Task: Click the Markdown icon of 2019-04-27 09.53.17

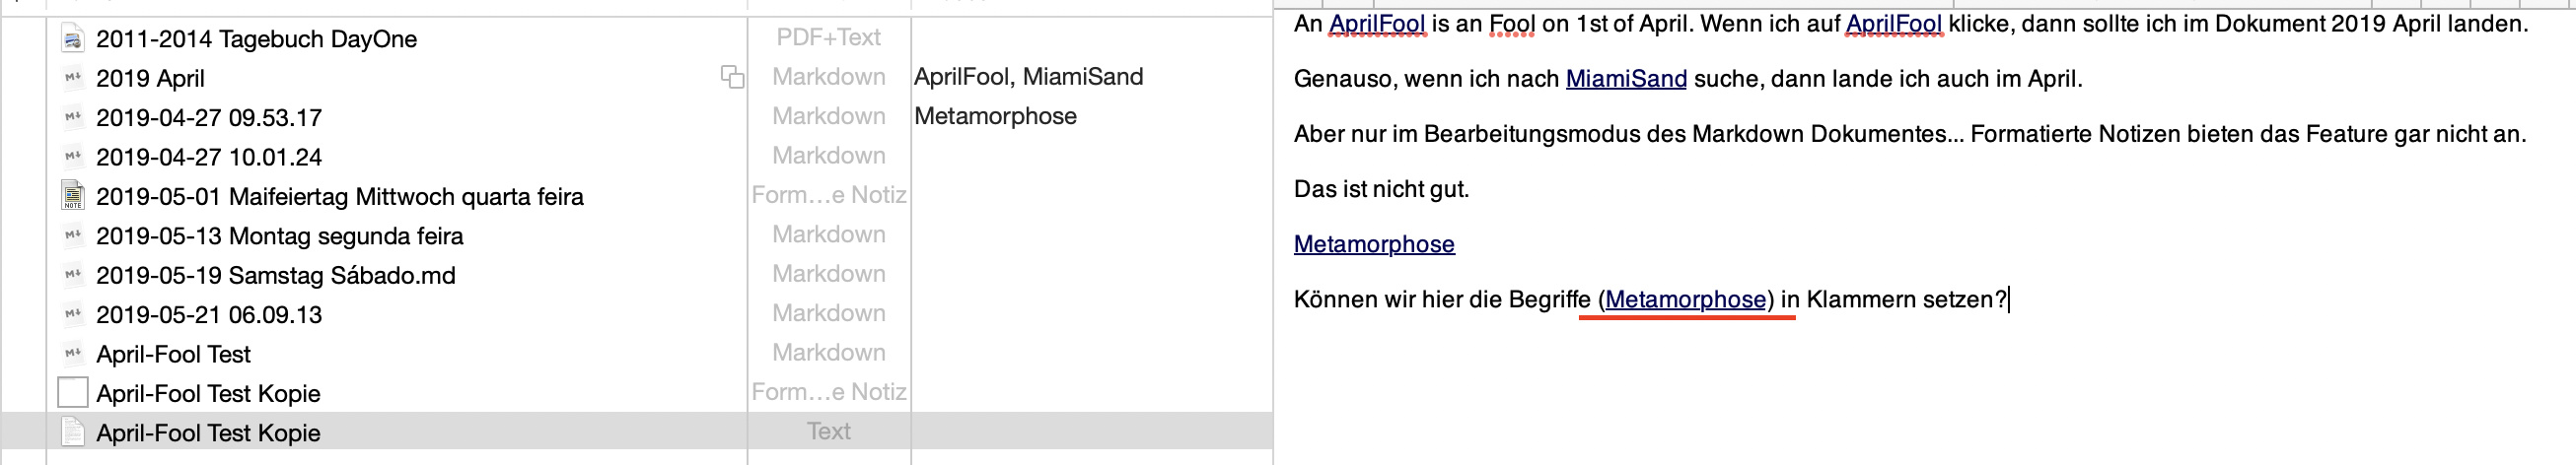Action: [73, 117]
